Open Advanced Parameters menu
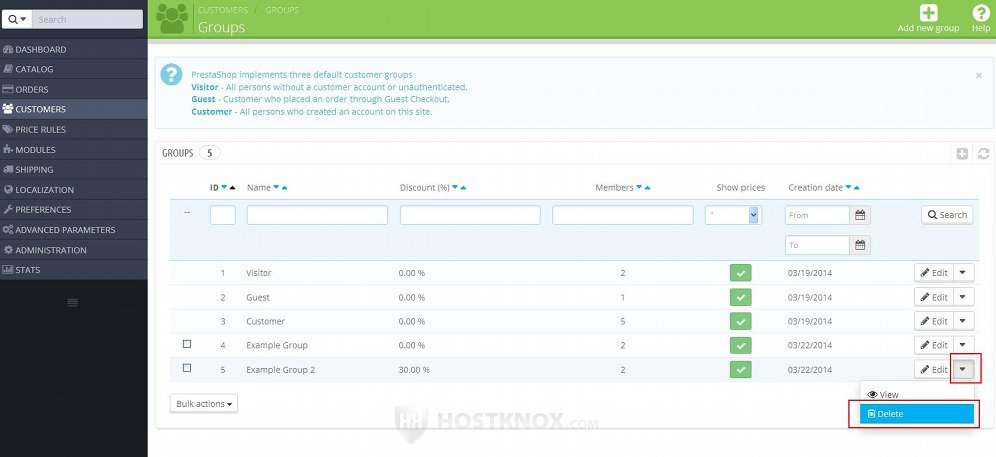Image resolution: width=996 pixels, height=457 pixels. (x=74, y=230)
